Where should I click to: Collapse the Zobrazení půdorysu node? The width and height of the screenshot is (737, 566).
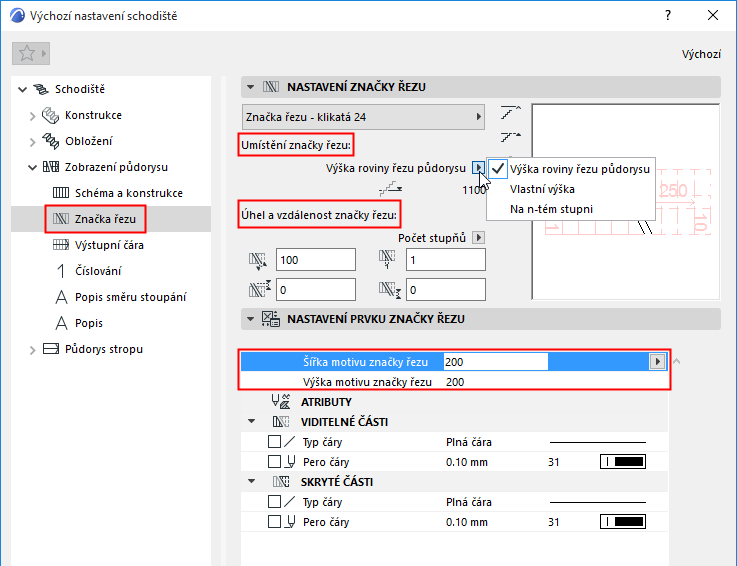click(32, 167)
